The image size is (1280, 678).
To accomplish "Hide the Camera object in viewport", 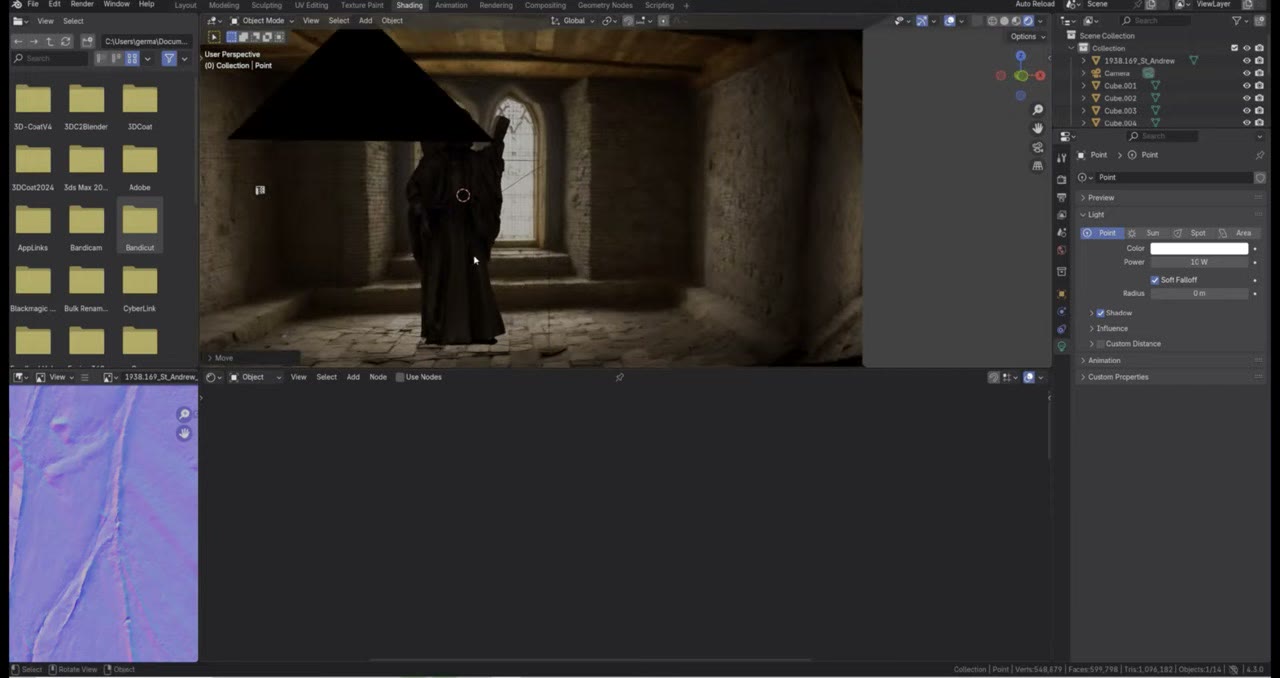I will 1246,73.
